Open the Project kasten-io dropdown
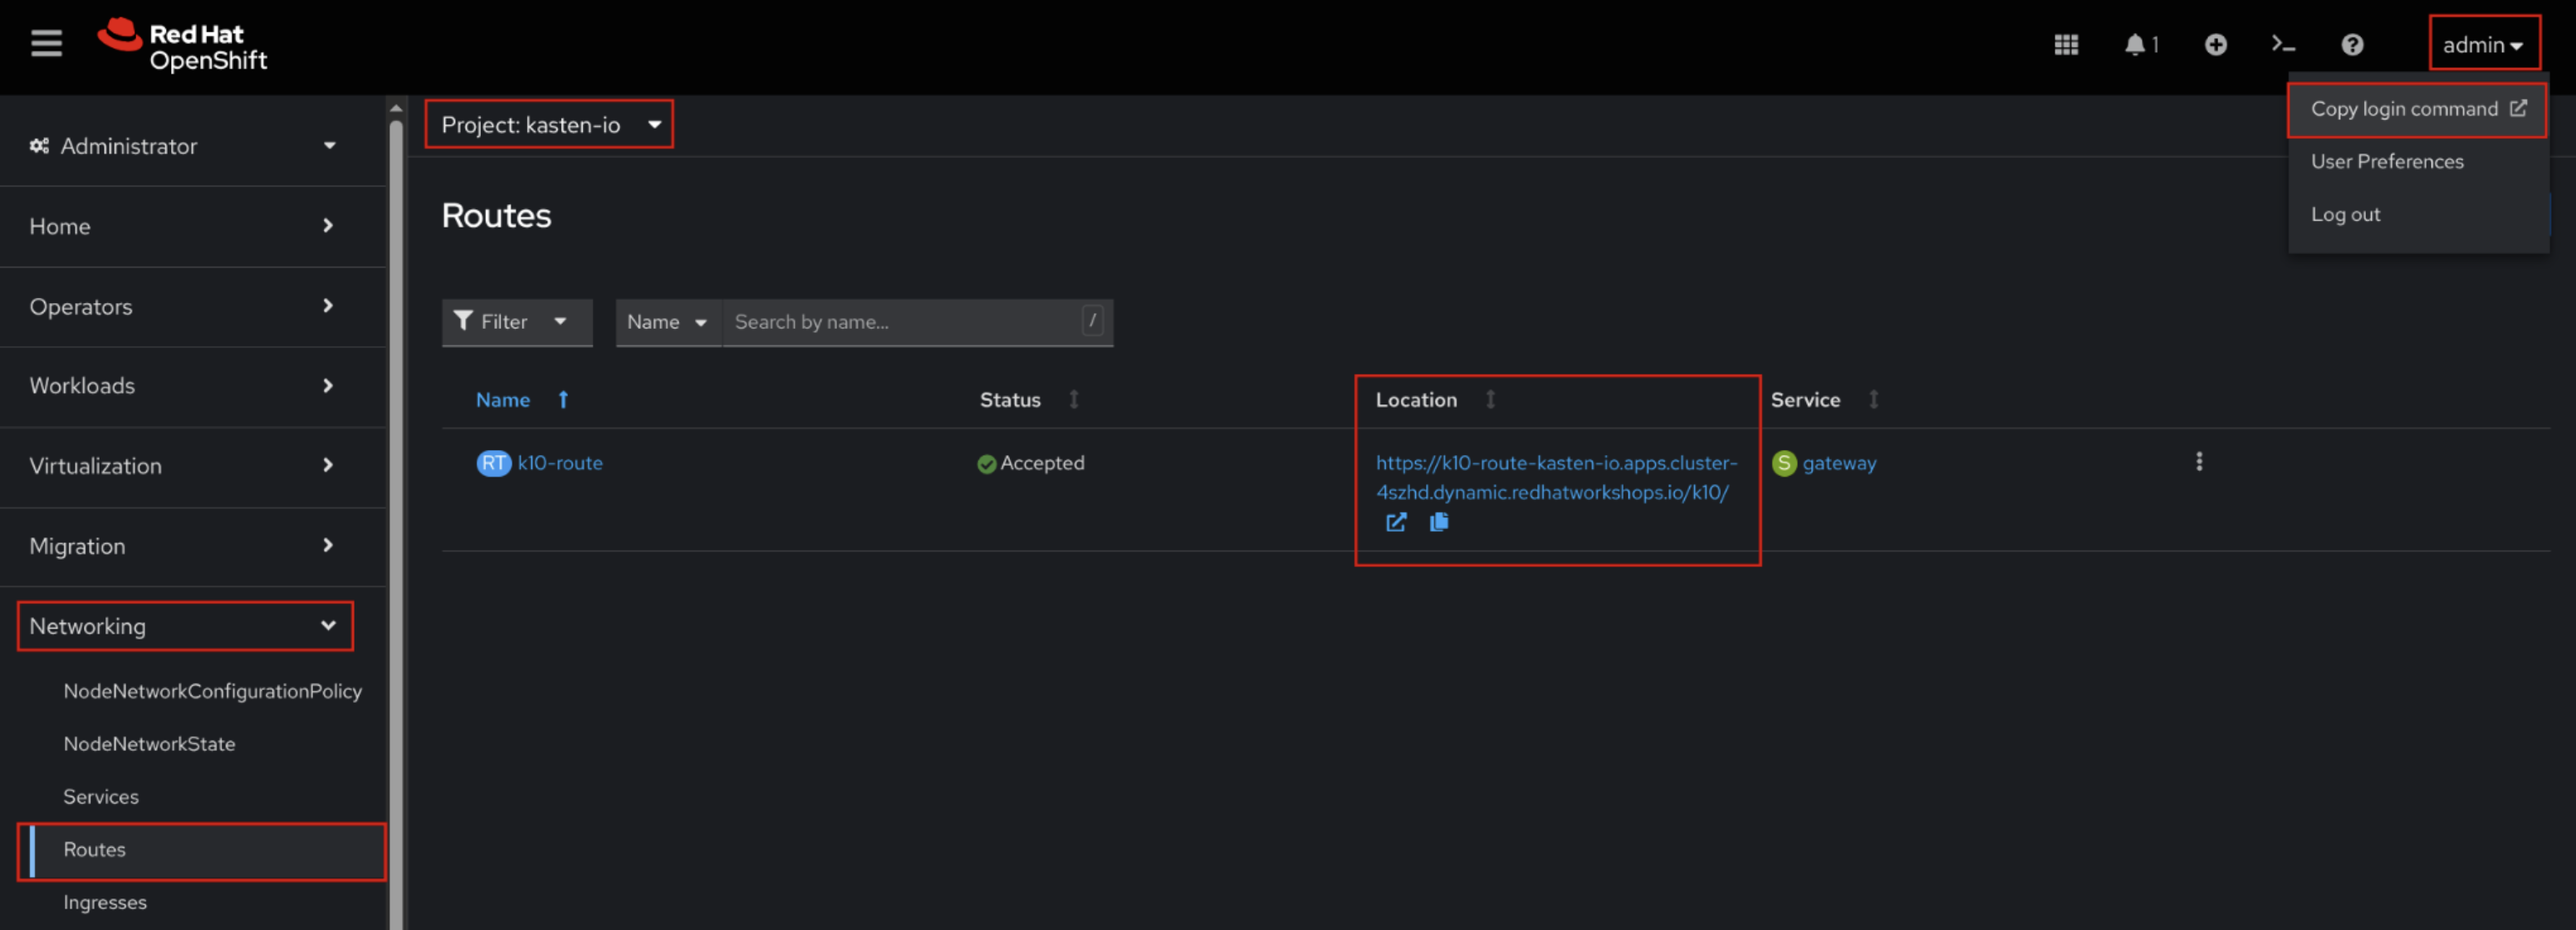Viewport: 2576px width, 930px height. (x=549, y=125)
